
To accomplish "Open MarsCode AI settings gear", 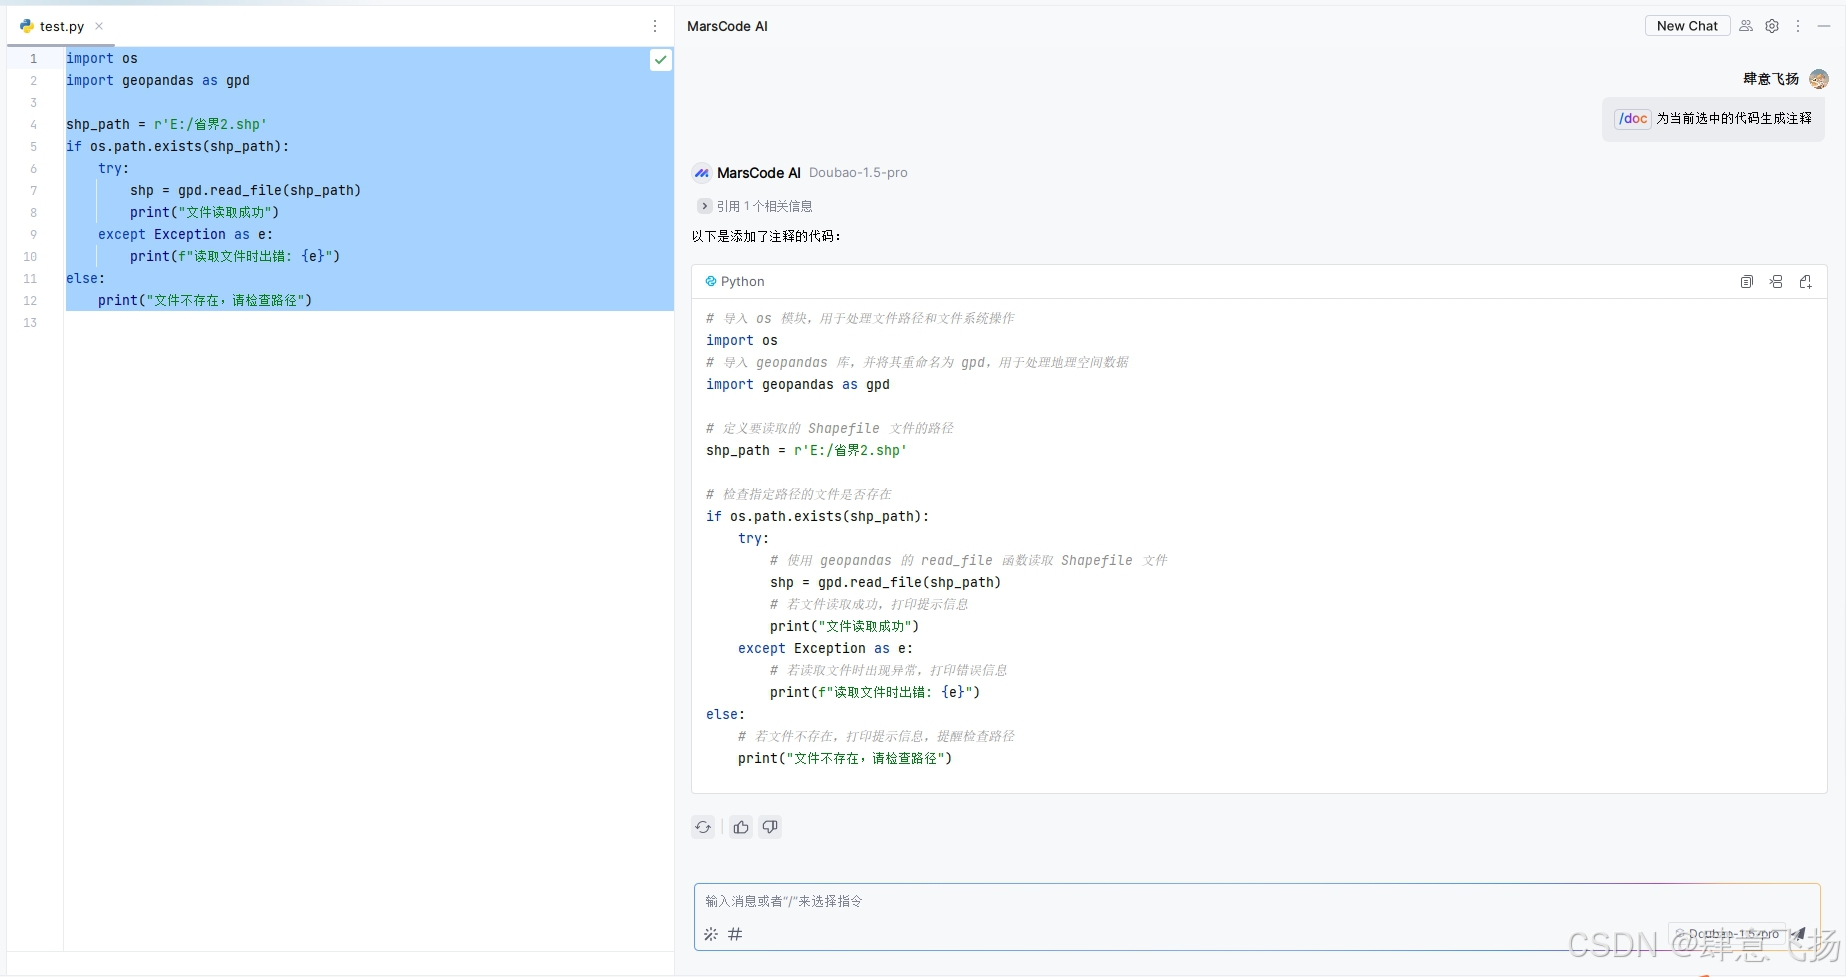I will click(1772, 26).
